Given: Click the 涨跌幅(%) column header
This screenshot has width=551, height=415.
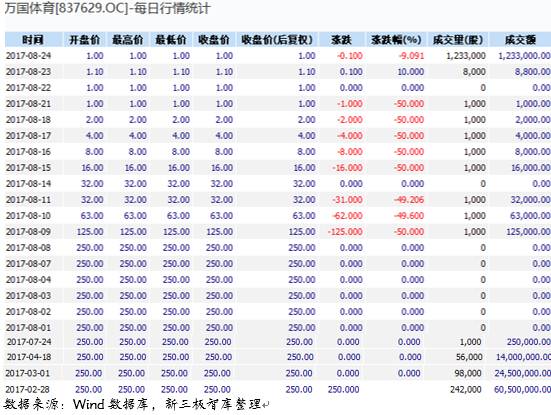Looking at the screenshot, I should [x=396, y=40].
